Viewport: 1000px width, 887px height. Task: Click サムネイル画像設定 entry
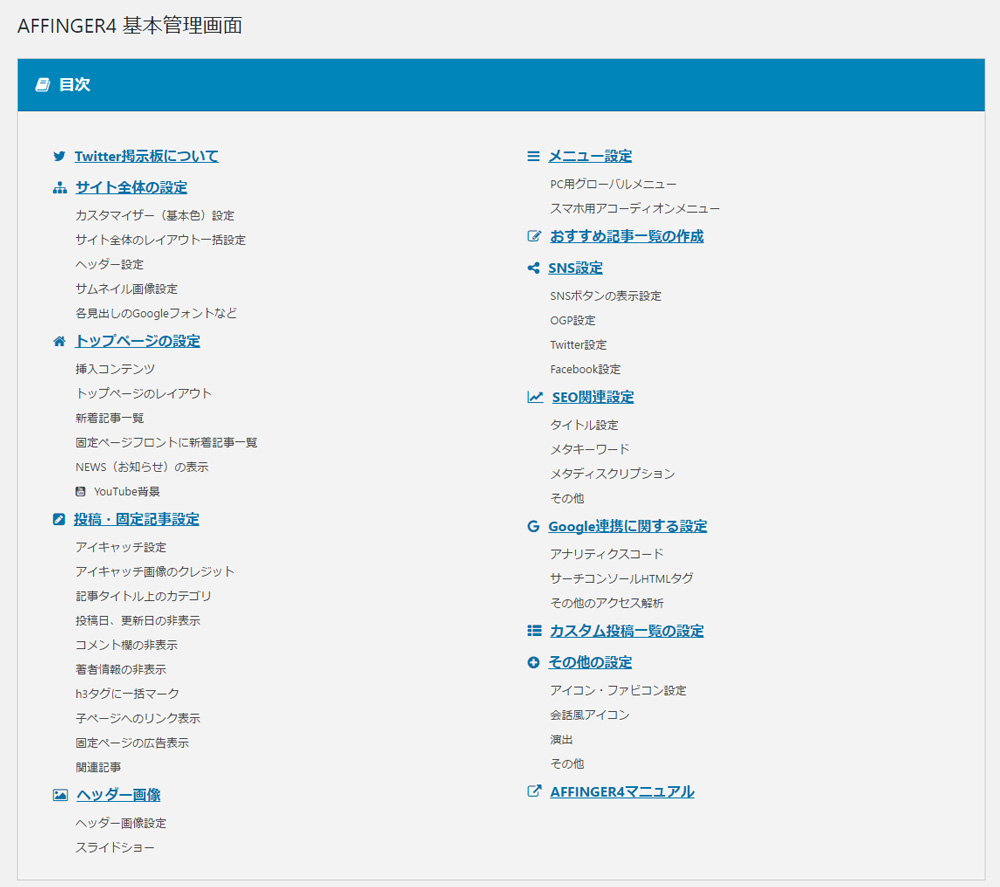point(126,289)
